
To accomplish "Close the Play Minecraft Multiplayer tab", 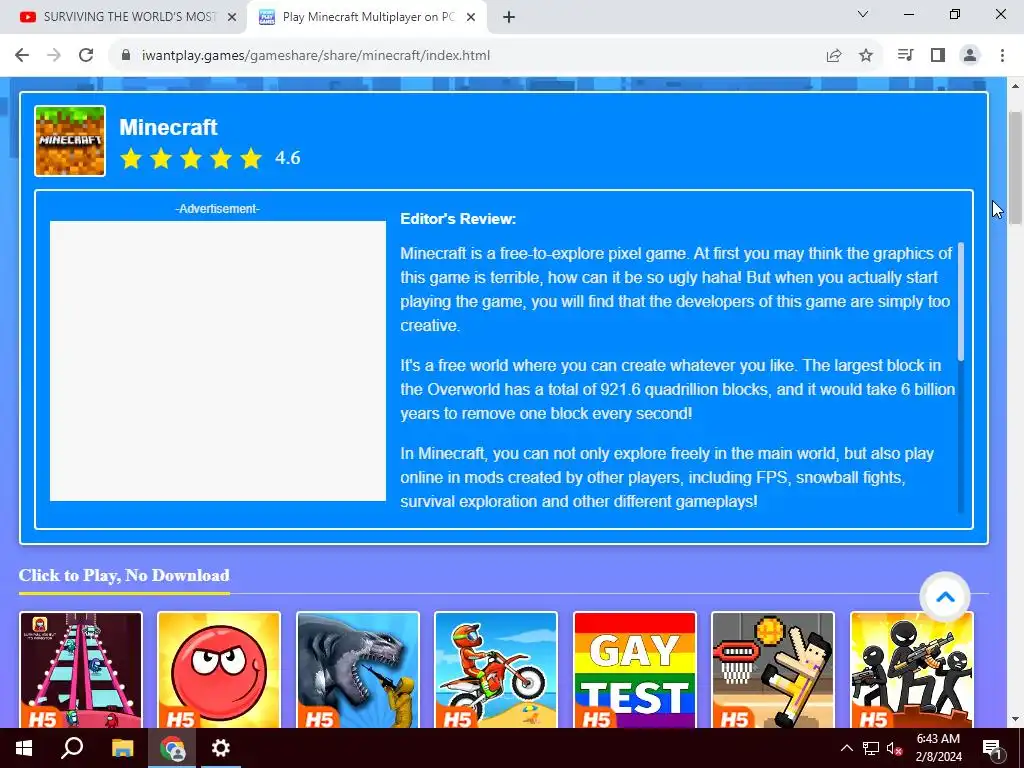I will coord(471,18).
